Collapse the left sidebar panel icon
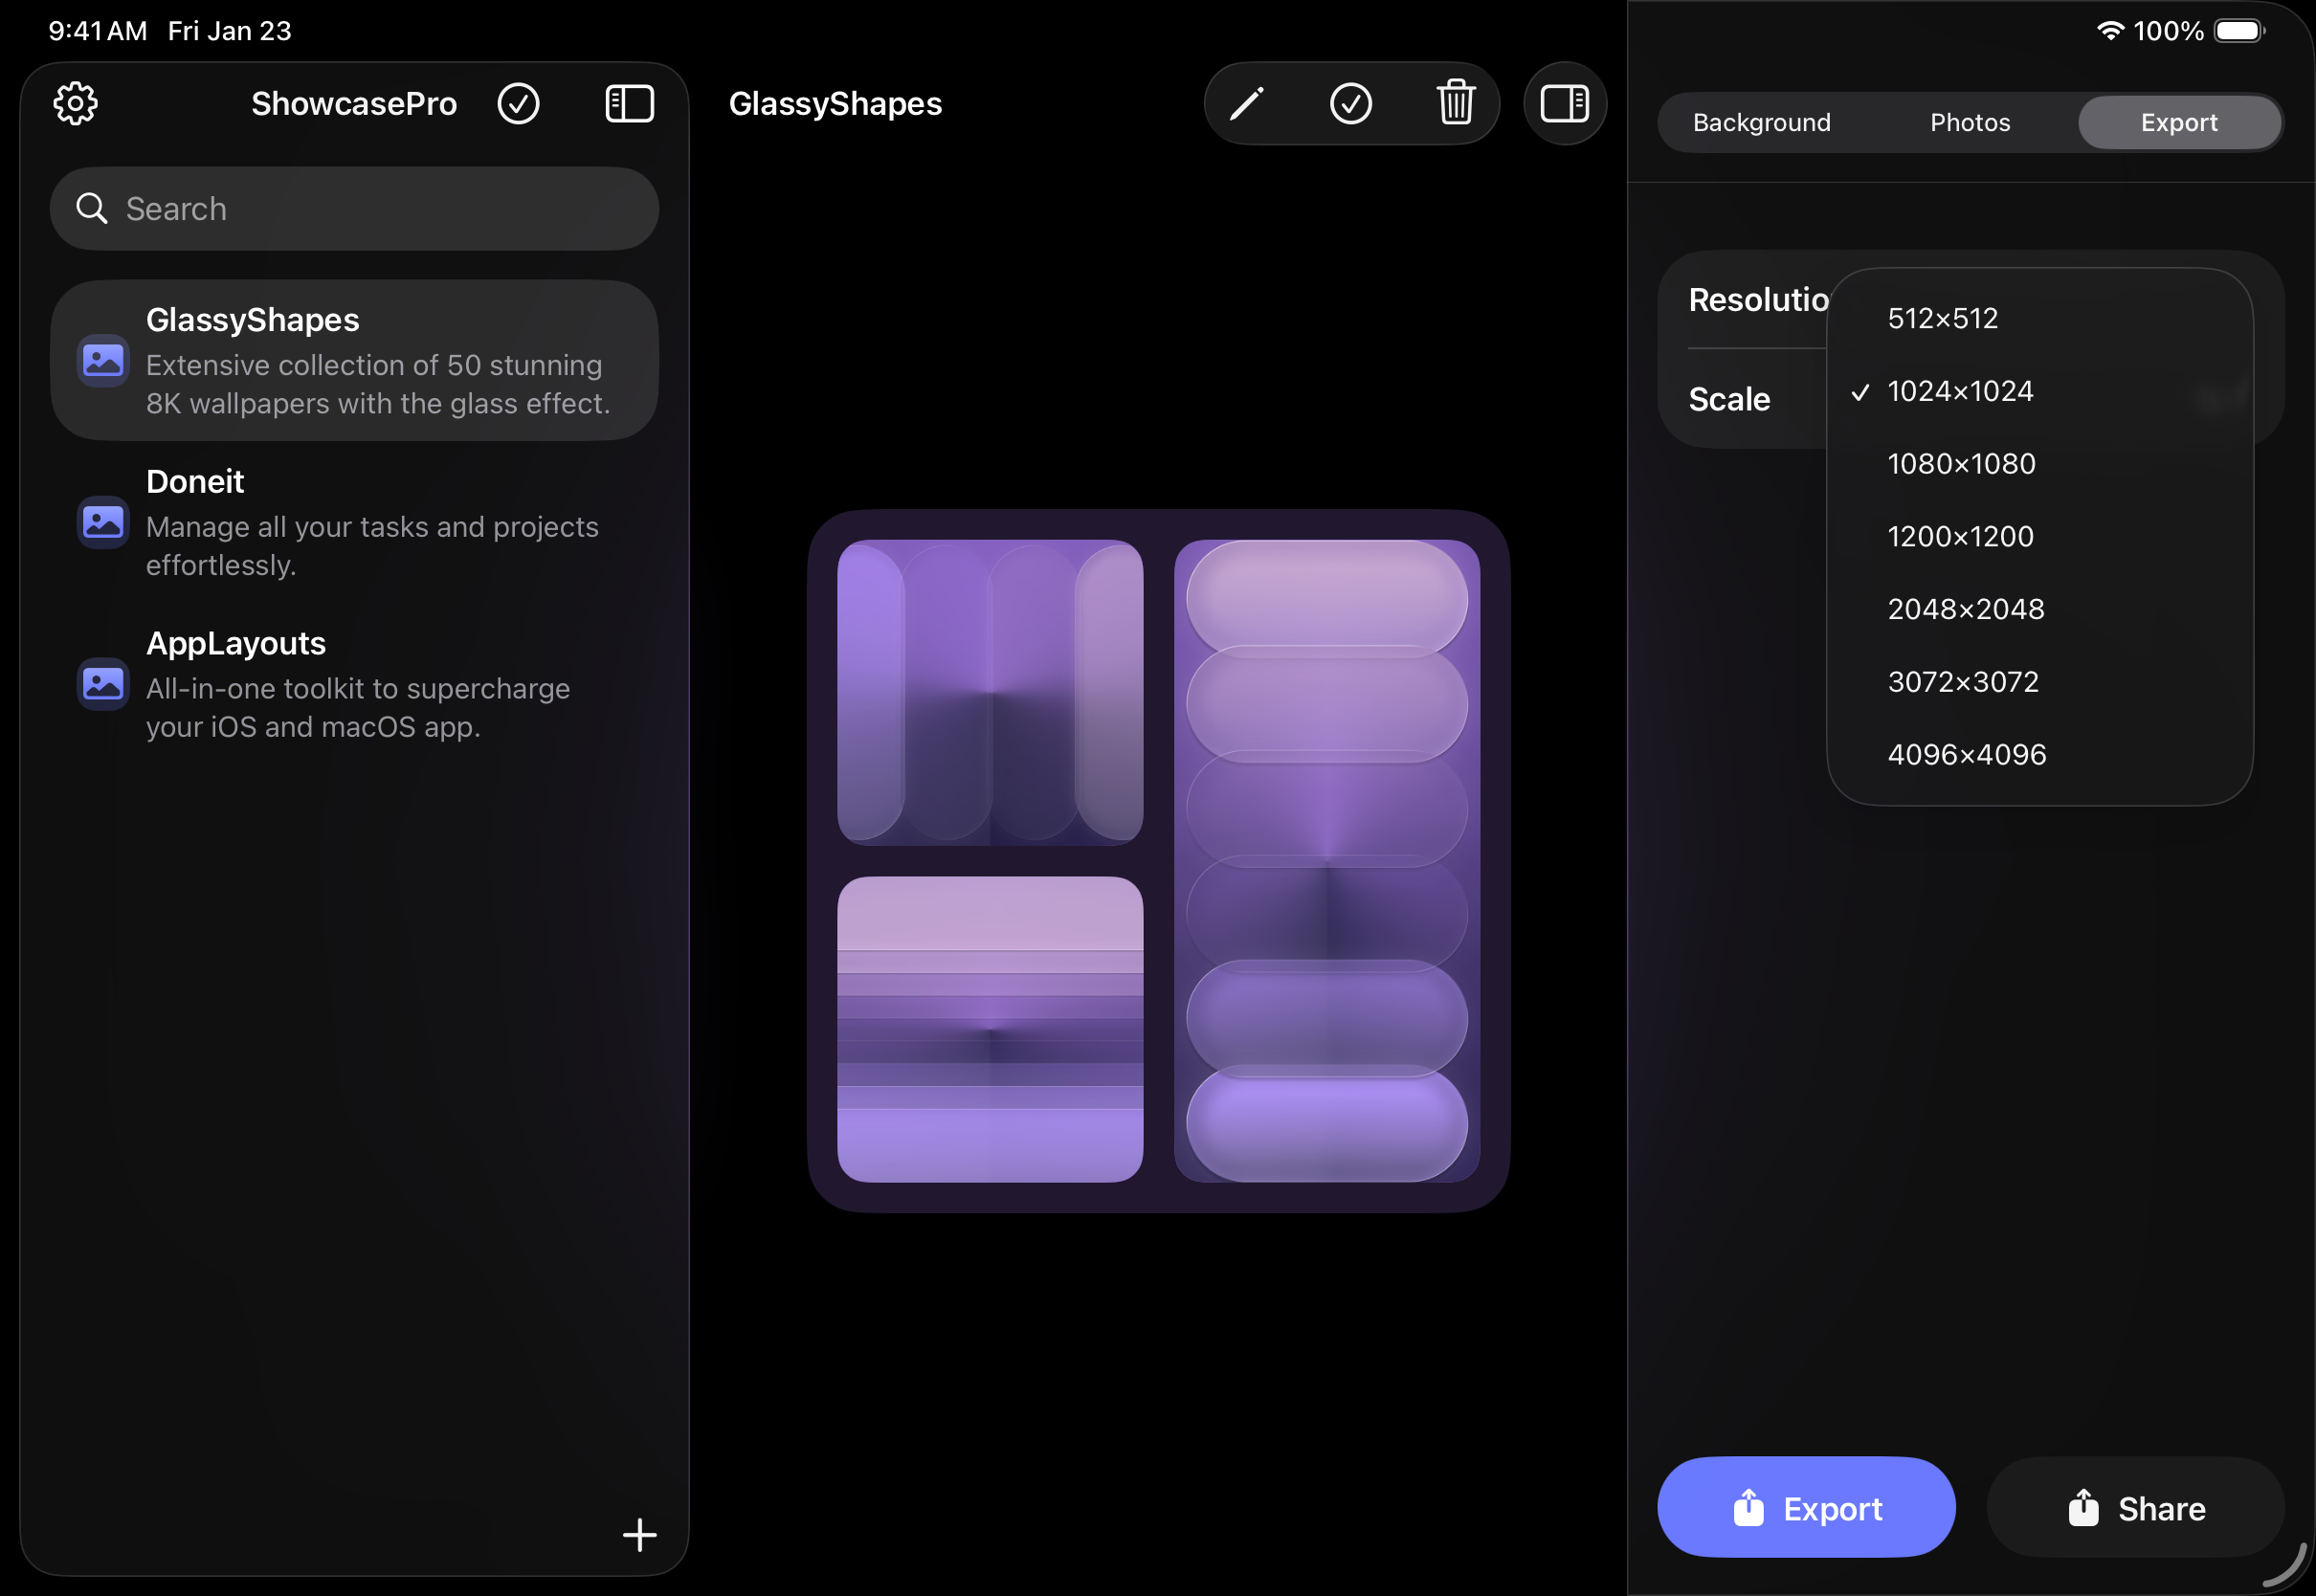The height and width of the screenshot is (1596, 2316). coord(629,104)
